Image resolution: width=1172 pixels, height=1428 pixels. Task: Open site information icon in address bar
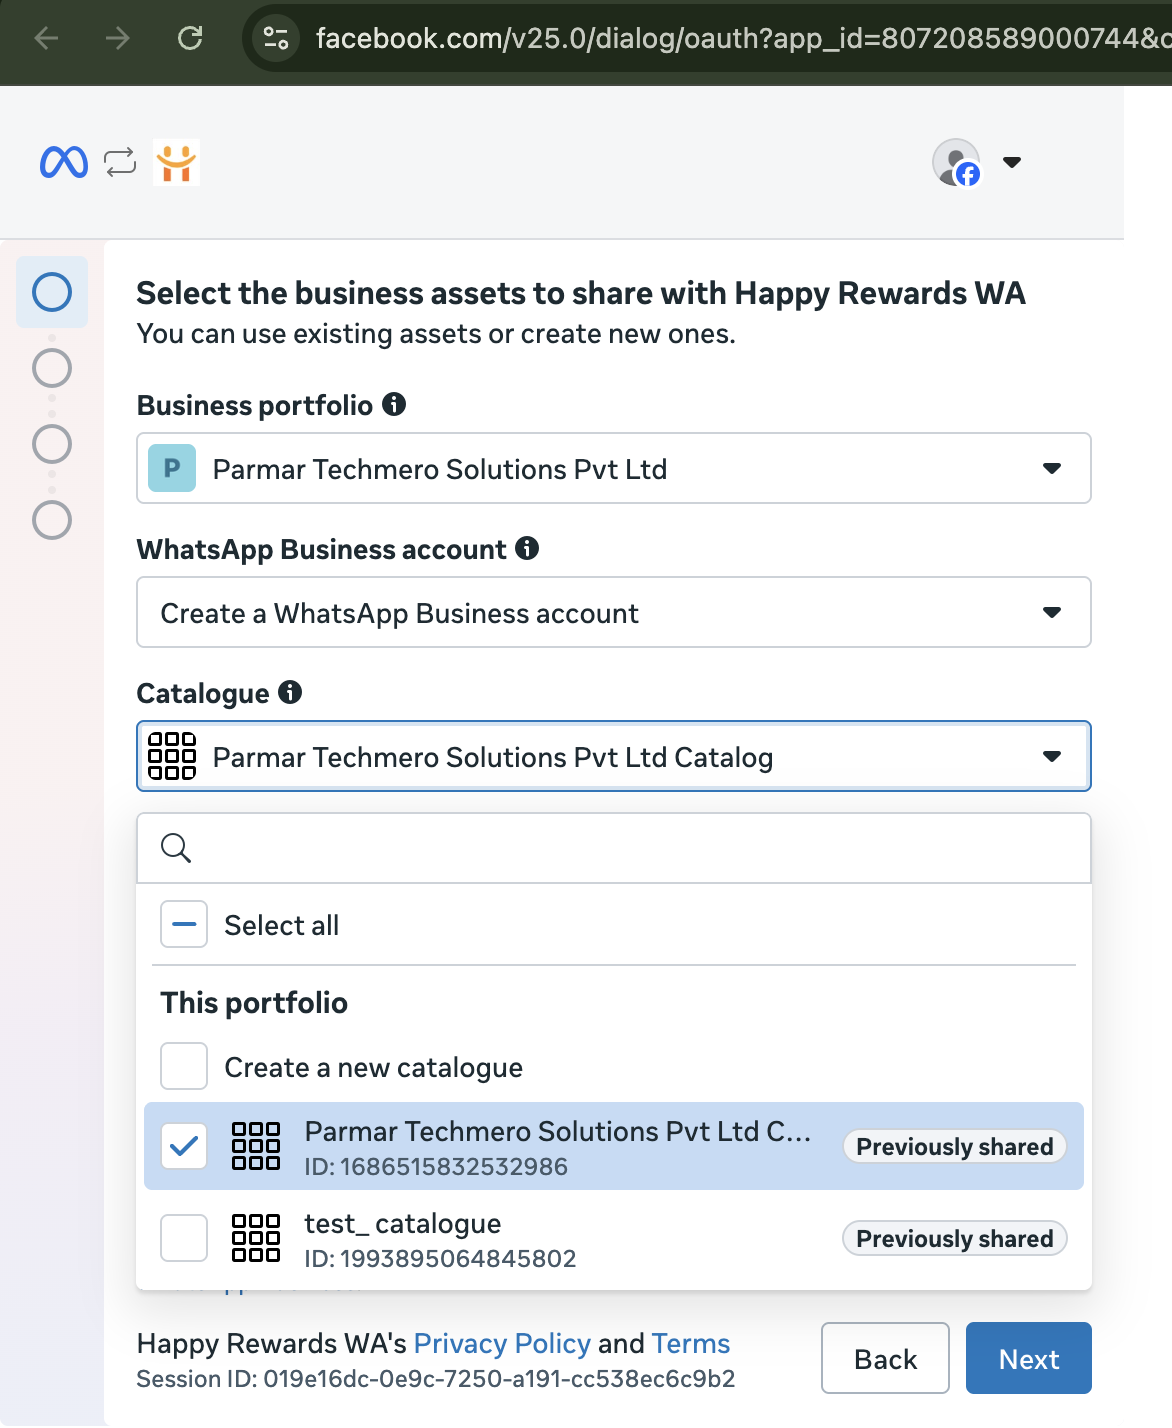275,38
